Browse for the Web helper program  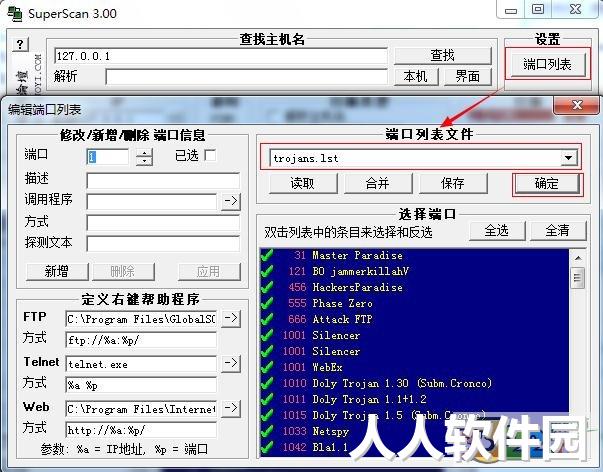[x=231, y=408]
